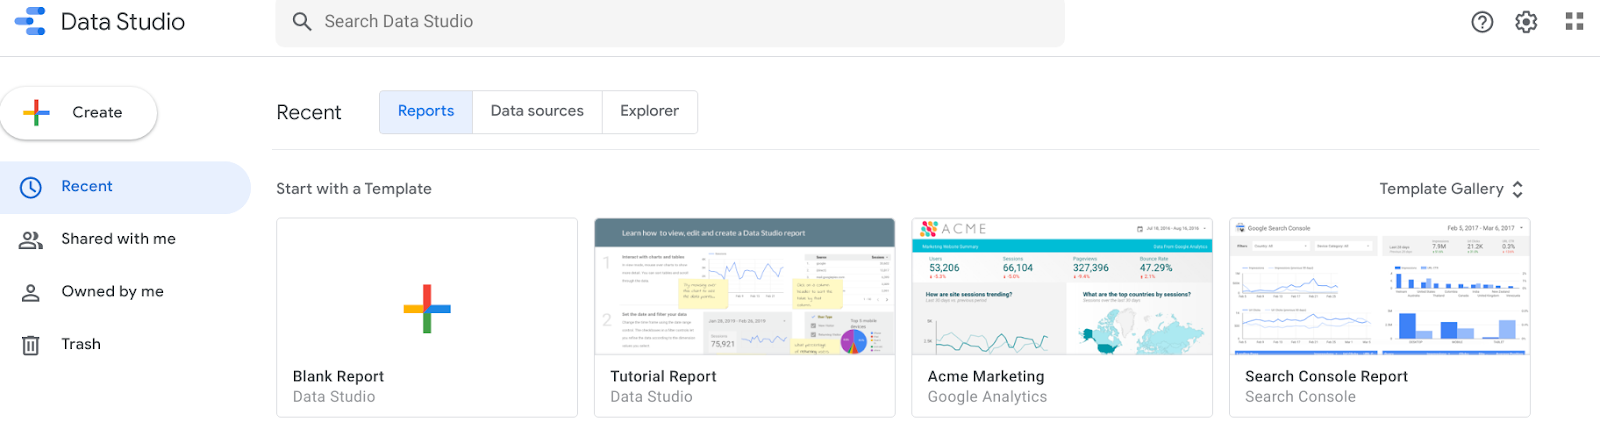Click the trash can icon in sidebar
This screenshot has width=1600, height=443.
pos(31,345)
